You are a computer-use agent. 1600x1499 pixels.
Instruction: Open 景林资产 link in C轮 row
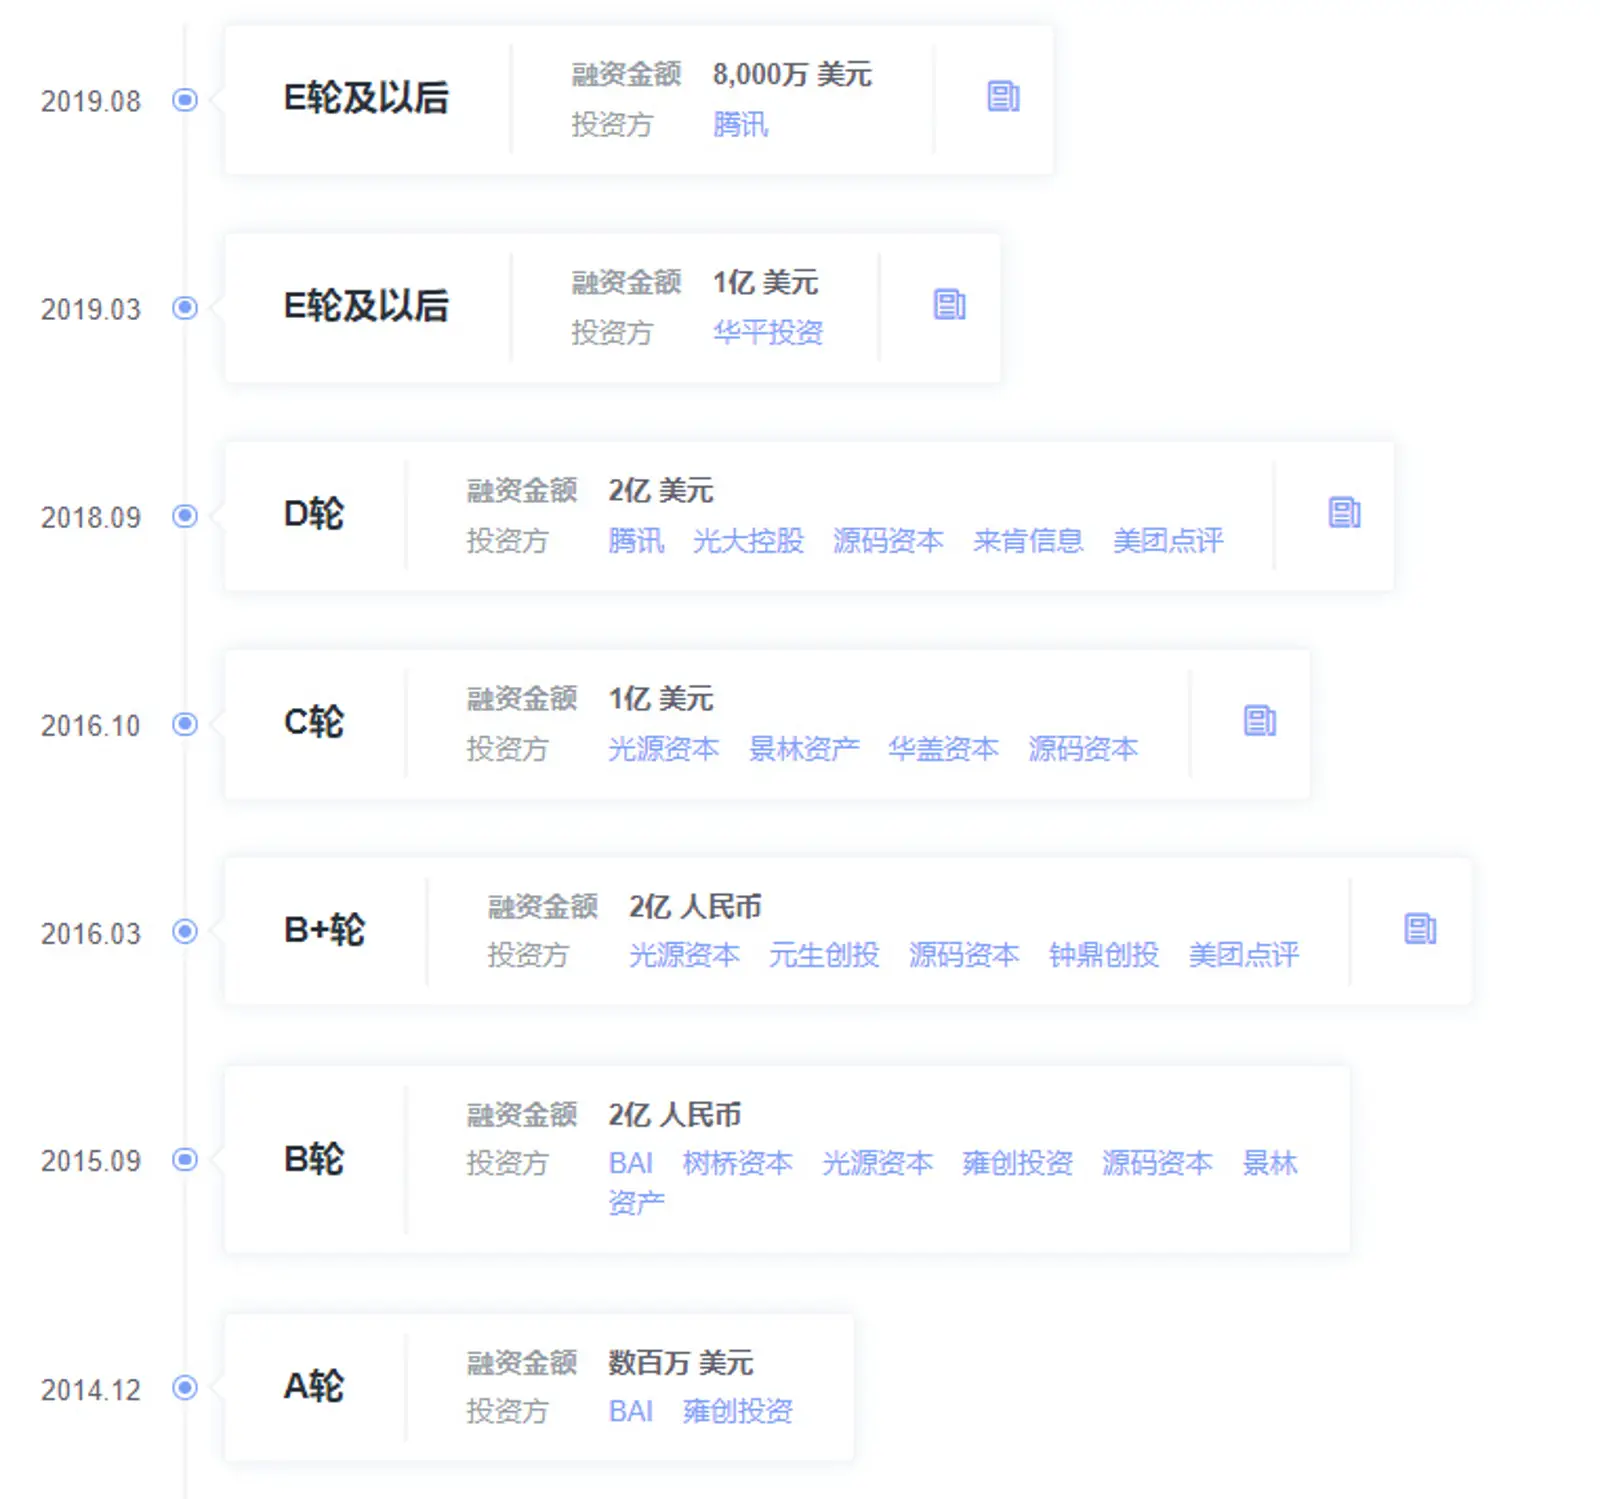pos(804,749)
